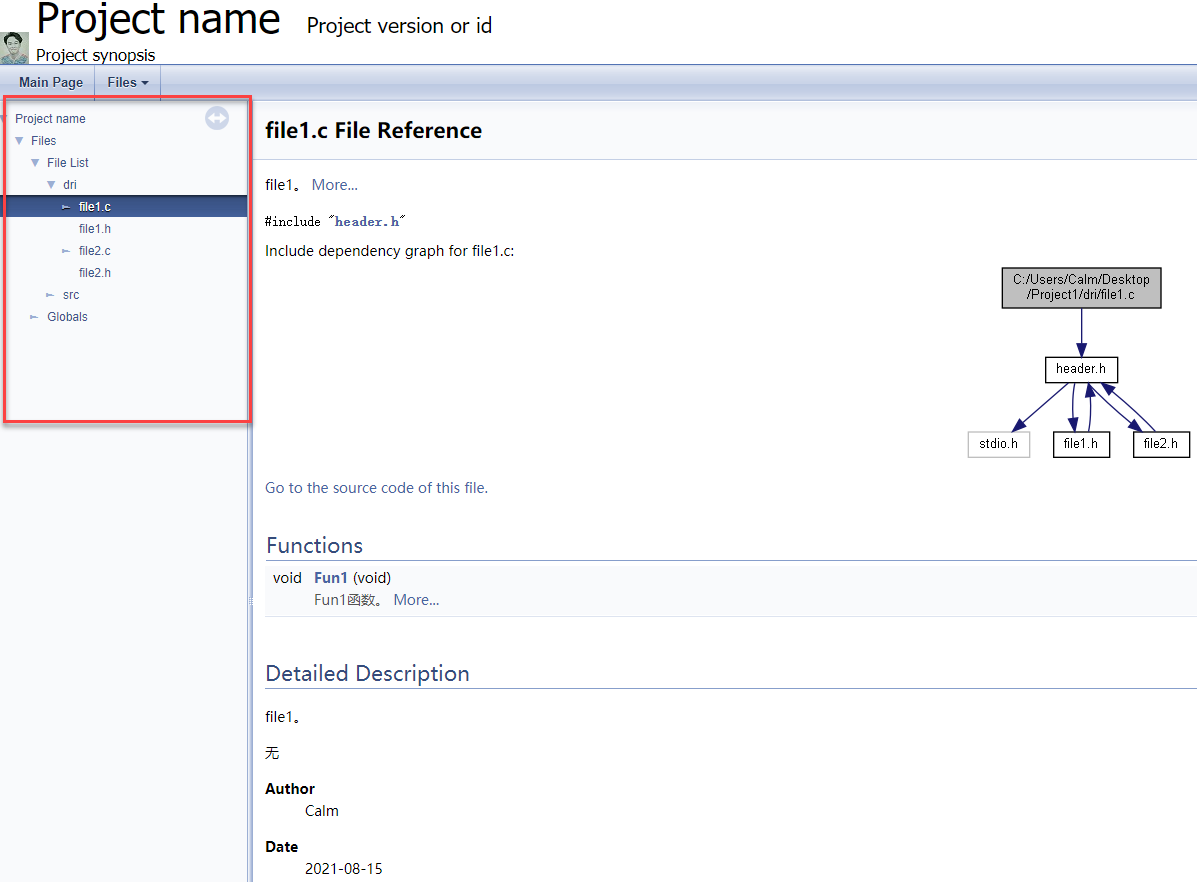Open Go to the source code link
Screen dimensions: 1197x882
(x=376, y=488)
